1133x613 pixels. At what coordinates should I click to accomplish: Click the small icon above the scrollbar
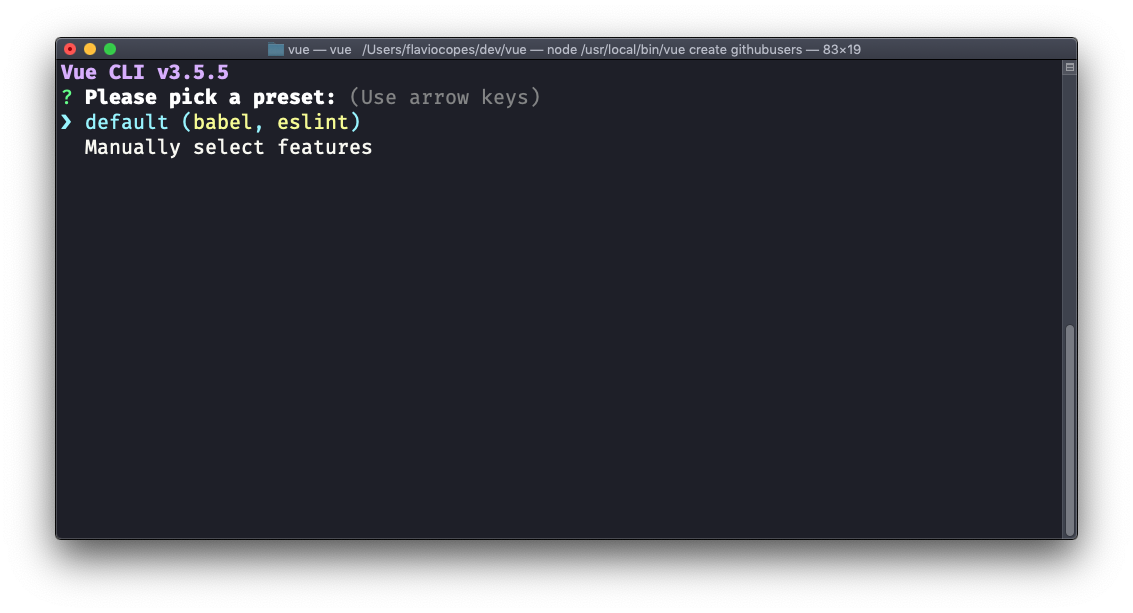coord(1069,67)
